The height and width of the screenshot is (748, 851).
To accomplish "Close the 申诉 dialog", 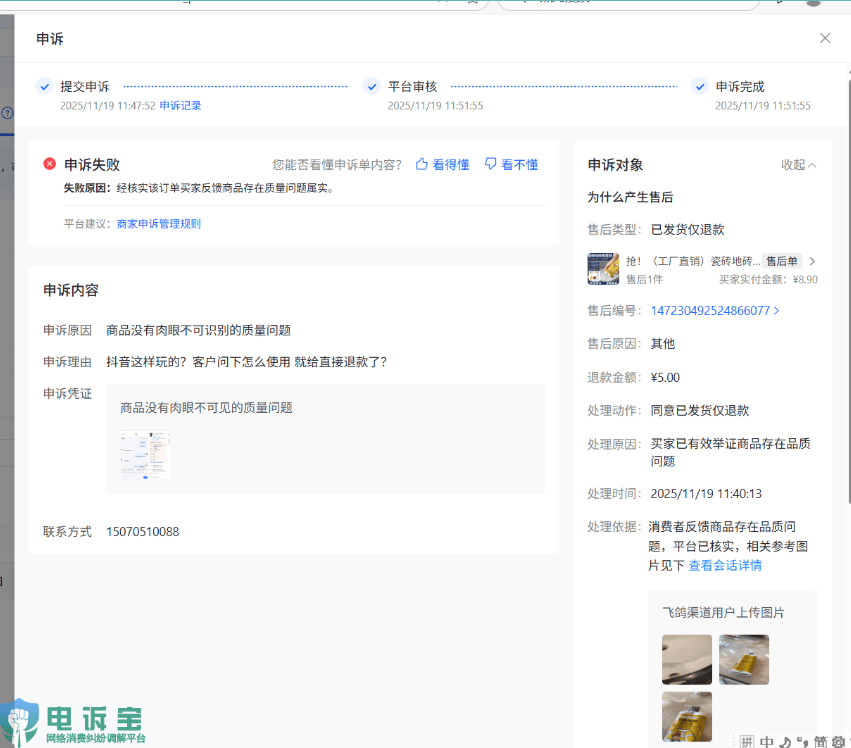I will [x=825, y=38].
